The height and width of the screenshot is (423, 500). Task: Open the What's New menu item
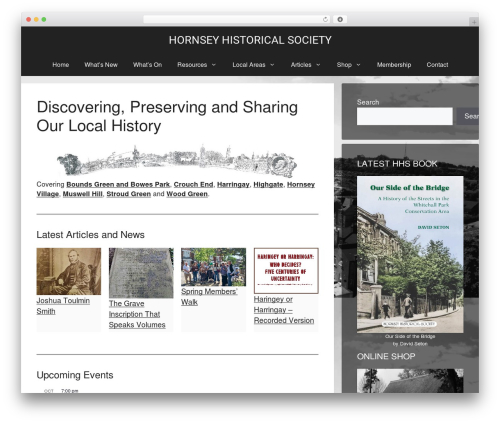pyautogui.click(x=101, y=65)
